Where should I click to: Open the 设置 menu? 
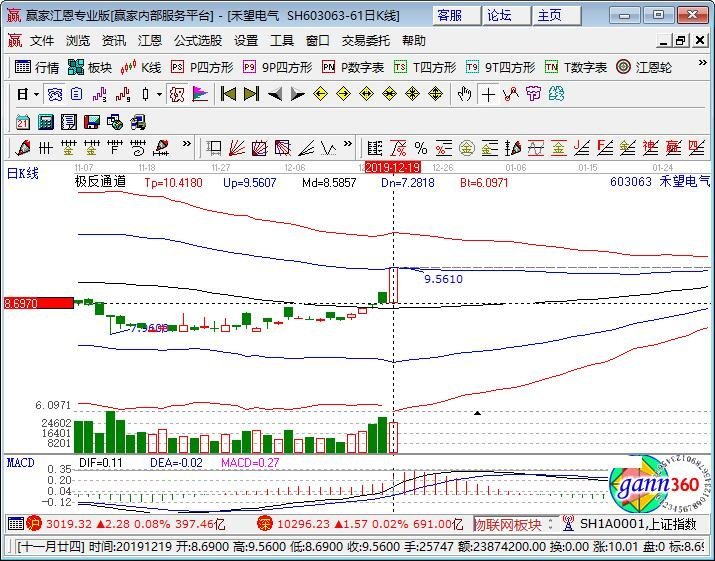tap(246, 41)
